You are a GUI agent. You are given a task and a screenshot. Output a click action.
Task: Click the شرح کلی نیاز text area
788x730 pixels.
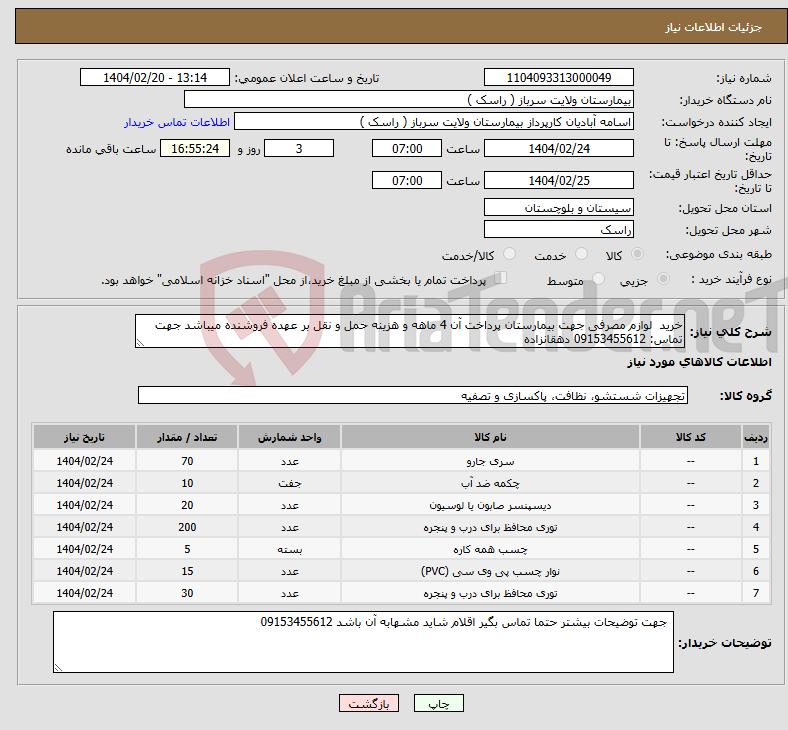click(410, 332)
